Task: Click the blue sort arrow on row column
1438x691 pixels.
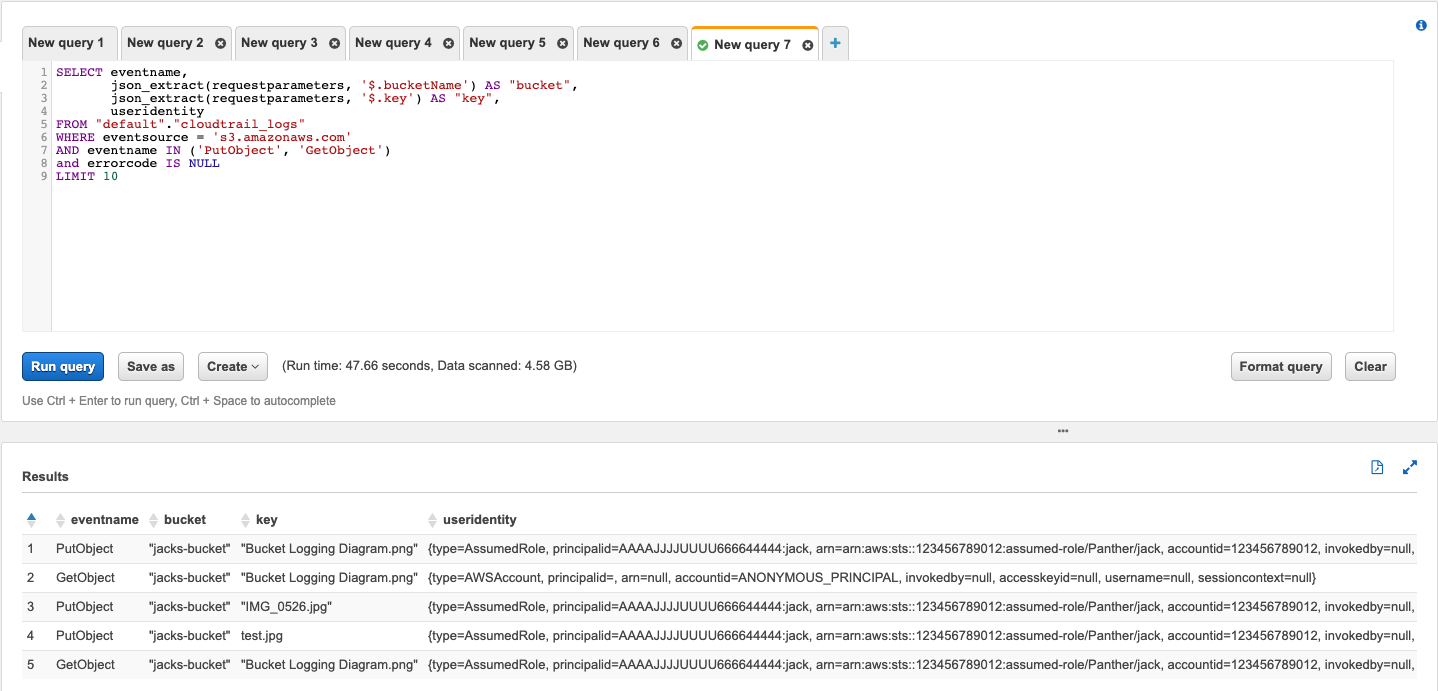Action: (31, 519)
